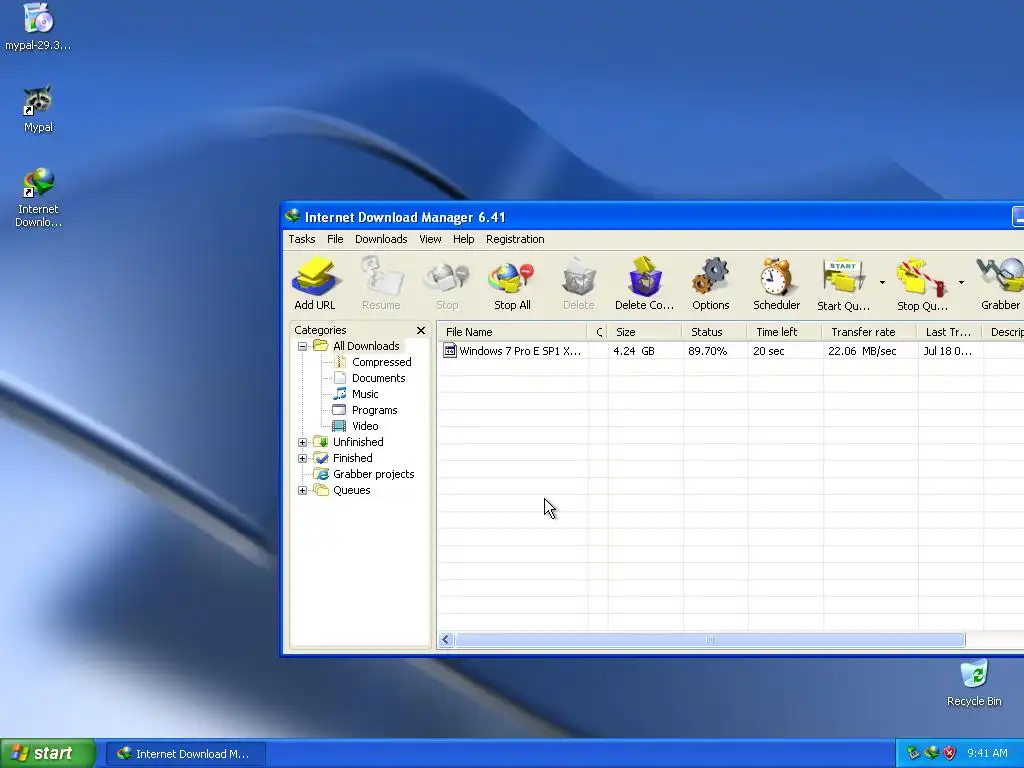Open the Downloads menu
The width and height of the screenshot is (1024, 768).
[x=381, y=239]
